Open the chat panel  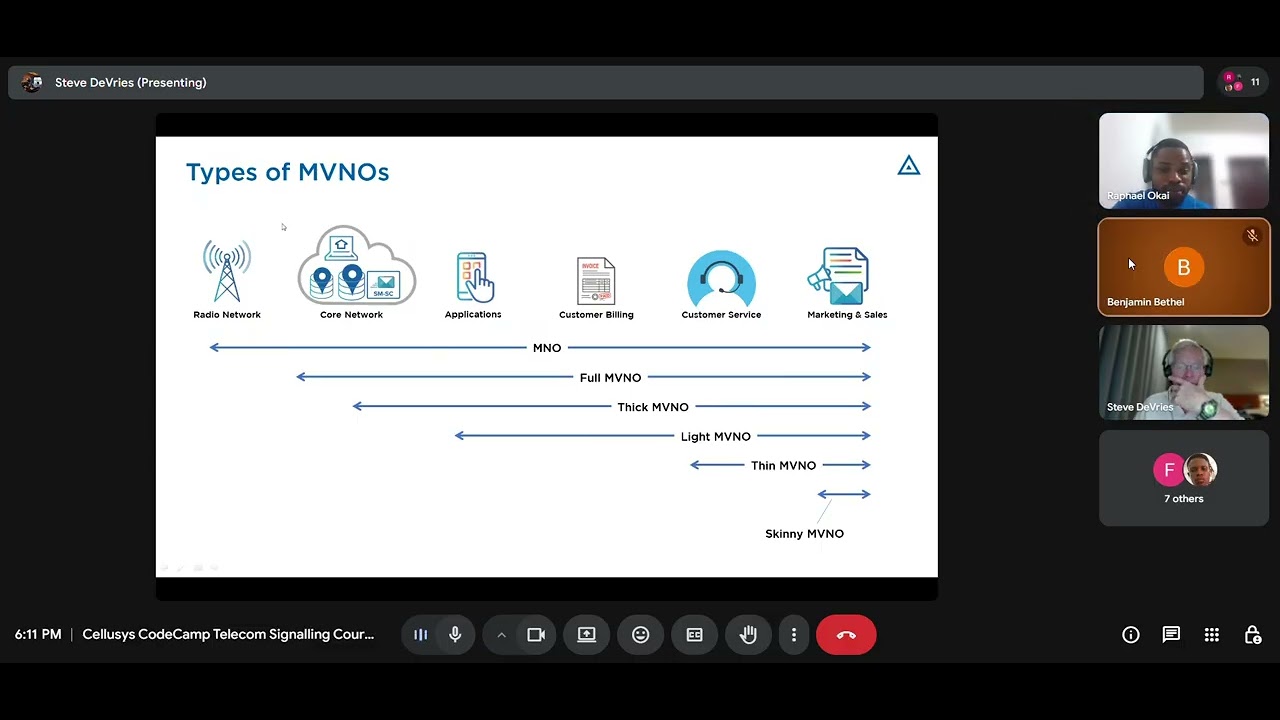1171,635
